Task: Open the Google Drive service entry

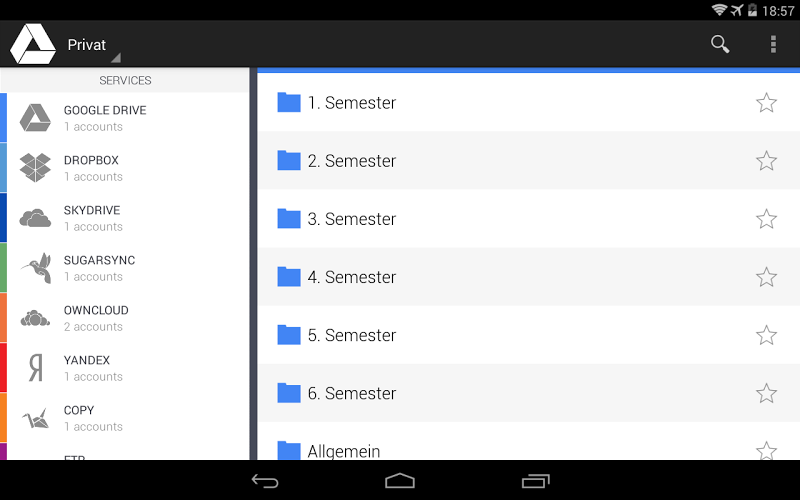Action: [x=124, y=118]
